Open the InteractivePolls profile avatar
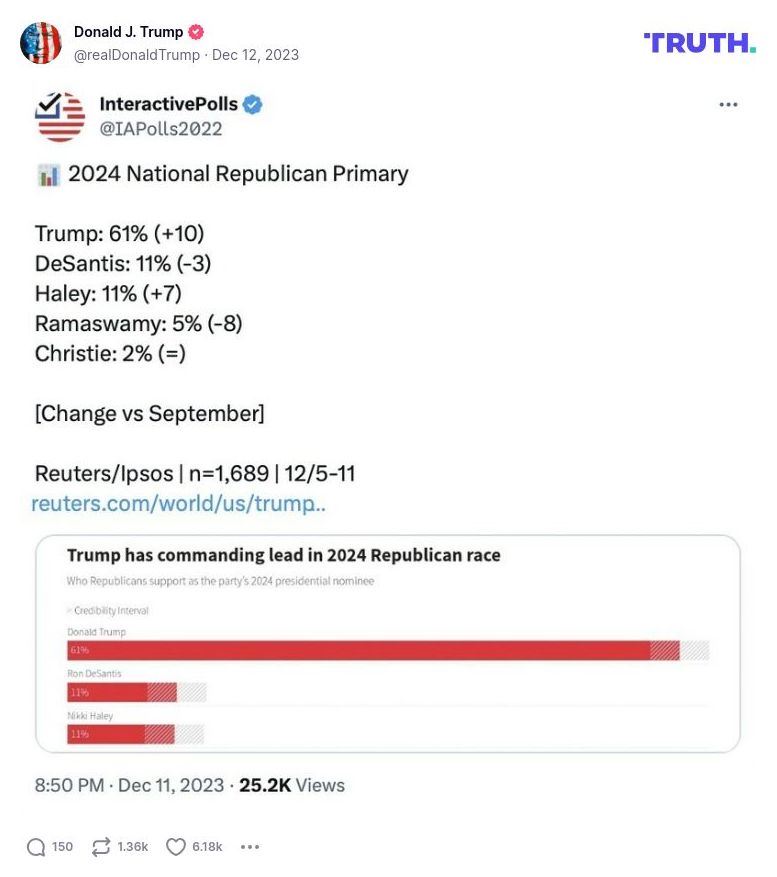The image size is (777, 877). (x=60, y=115)
